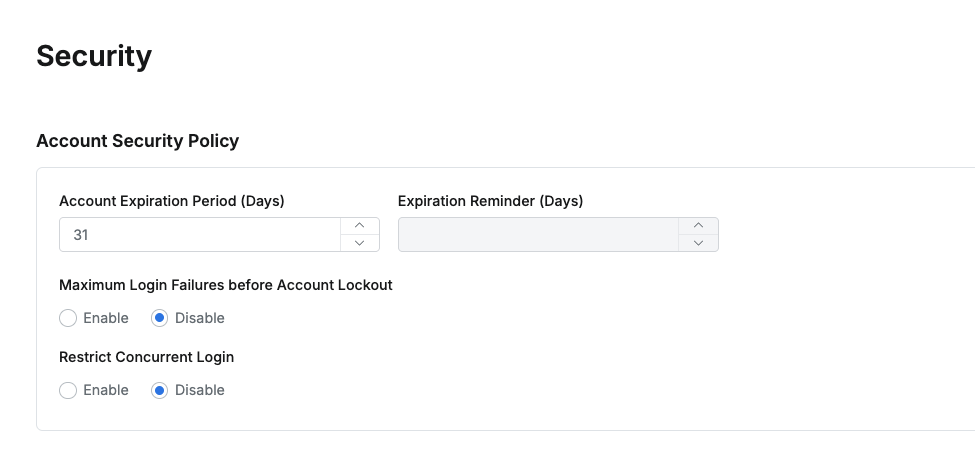Increase Account Expiration Period with up arrow
The height and width of the screenshot is (453, 975).
[x=360, y=226]
